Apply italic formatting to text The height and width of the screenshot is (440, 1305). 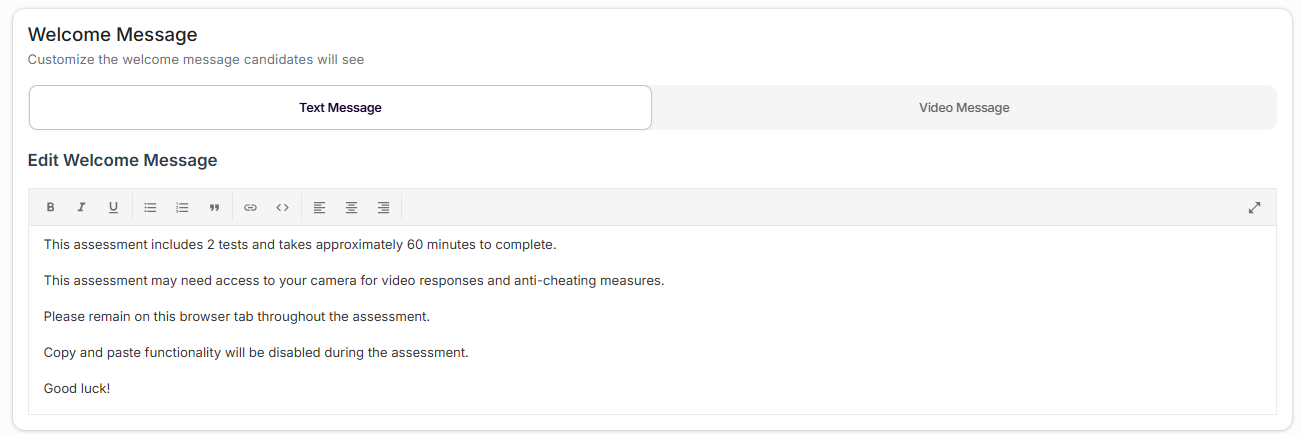pos(82,208)
